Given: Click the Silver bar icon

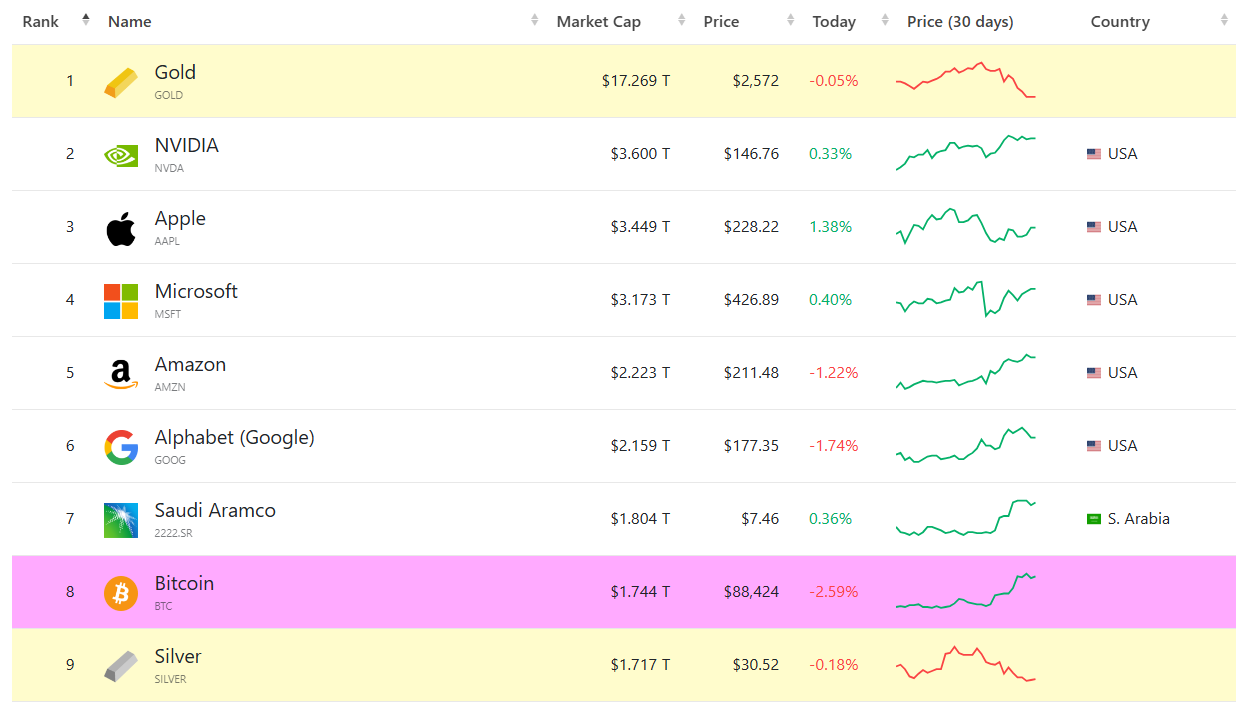Looking at the screenshot, I should click(x=121, y=666).
